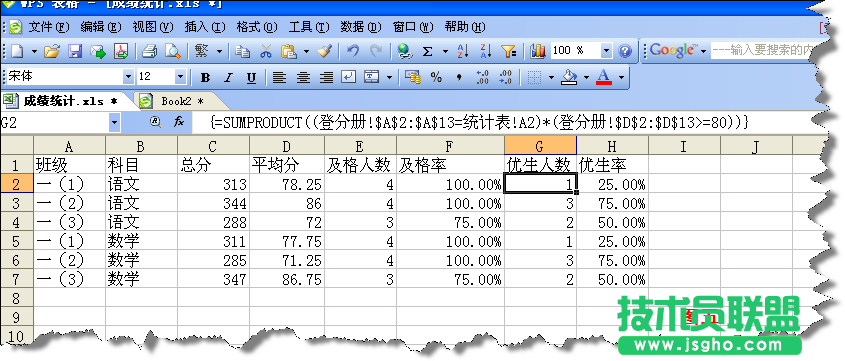Select column D header
The height and width of the screenshot is (361, 845).
pyautogui.click(x=287, y=146)
